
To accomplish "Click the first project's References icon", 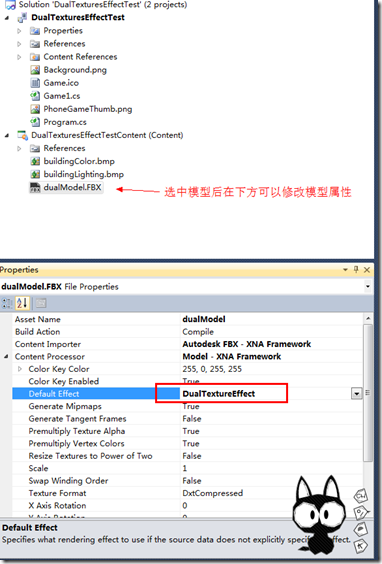I will point(35,44).
